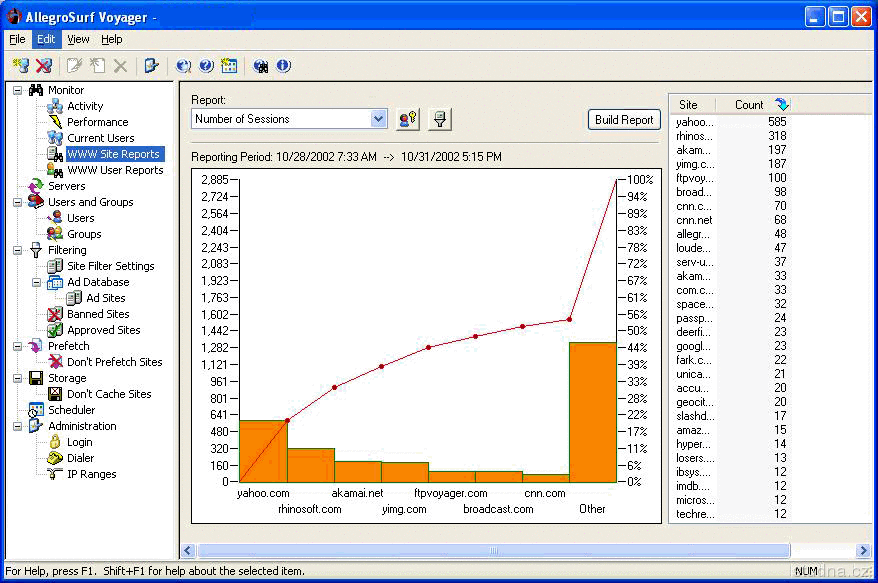Select WWW Site Reports tree item
This screenshot has height=583, width=878.
coord(114,154)
